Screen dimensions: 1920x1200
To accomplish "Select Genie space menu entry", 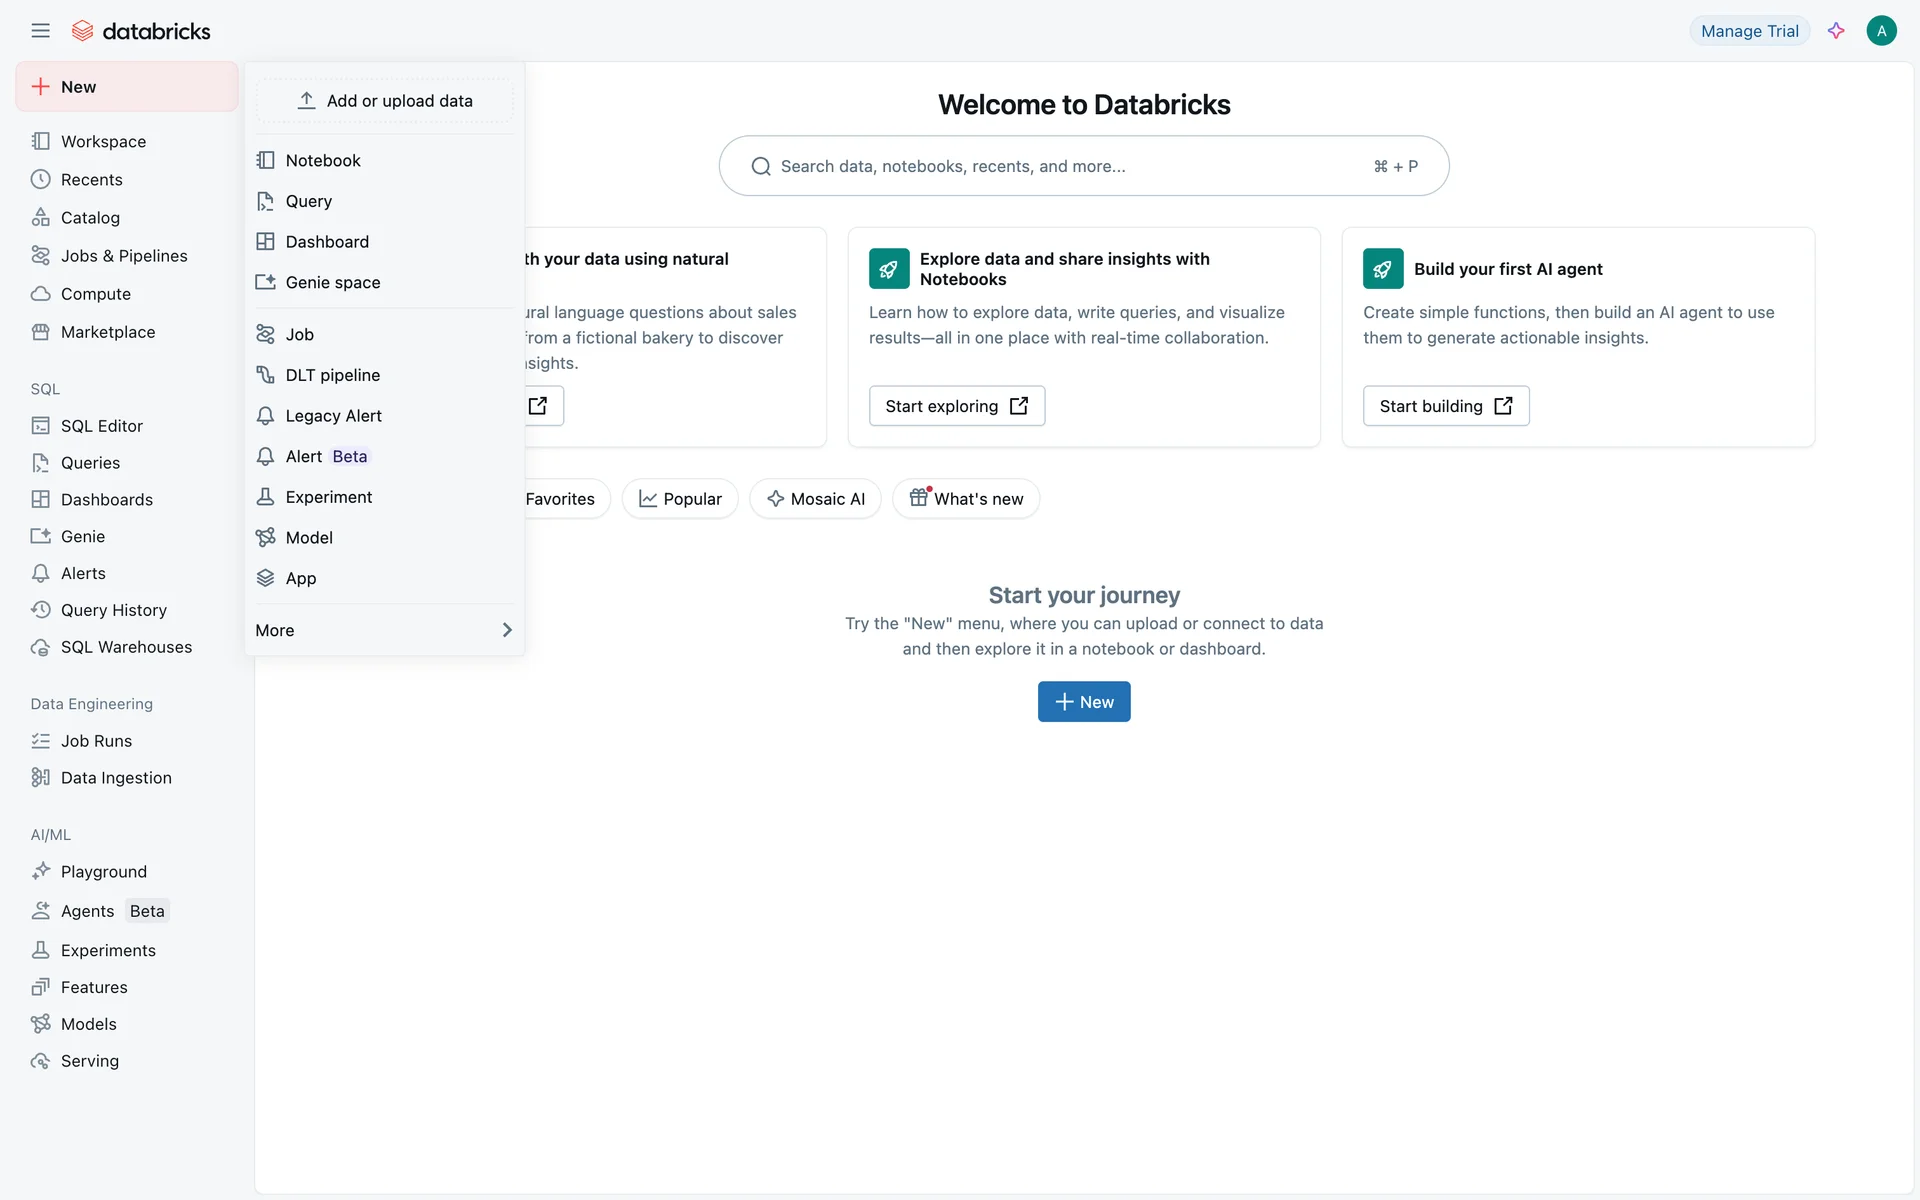I will pyautogui.click(x=332, y=282).
